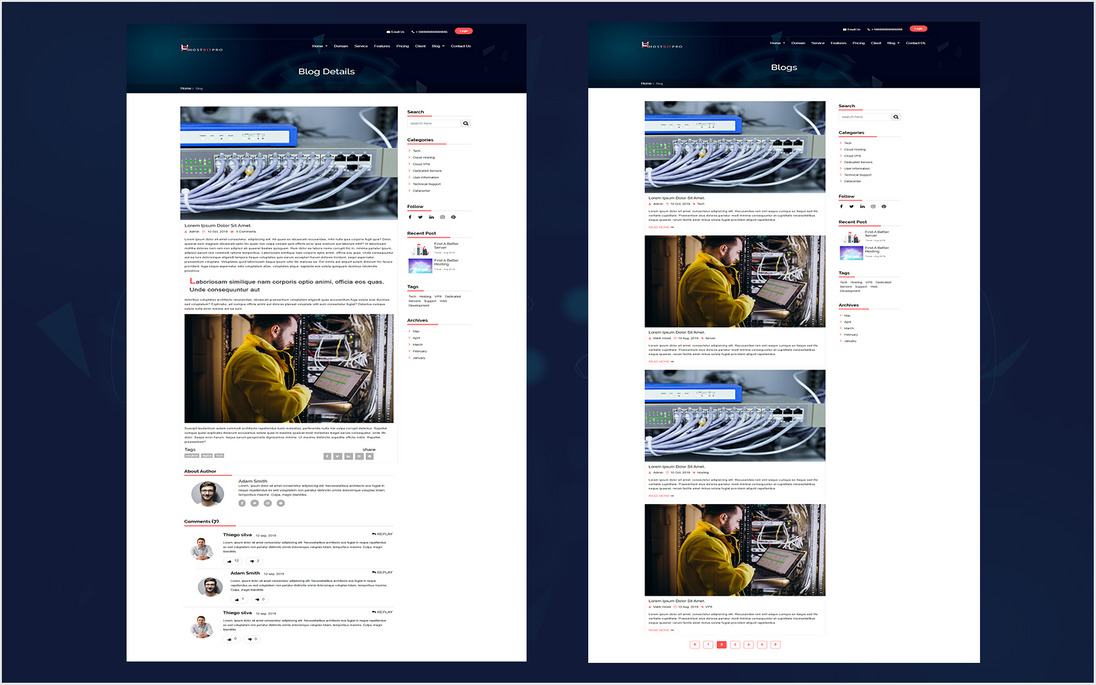Open LinkedIn follow icon on Blog Details page
Image resolution: width=1096 pixels, height=685 pixels.
pos(431,217)
